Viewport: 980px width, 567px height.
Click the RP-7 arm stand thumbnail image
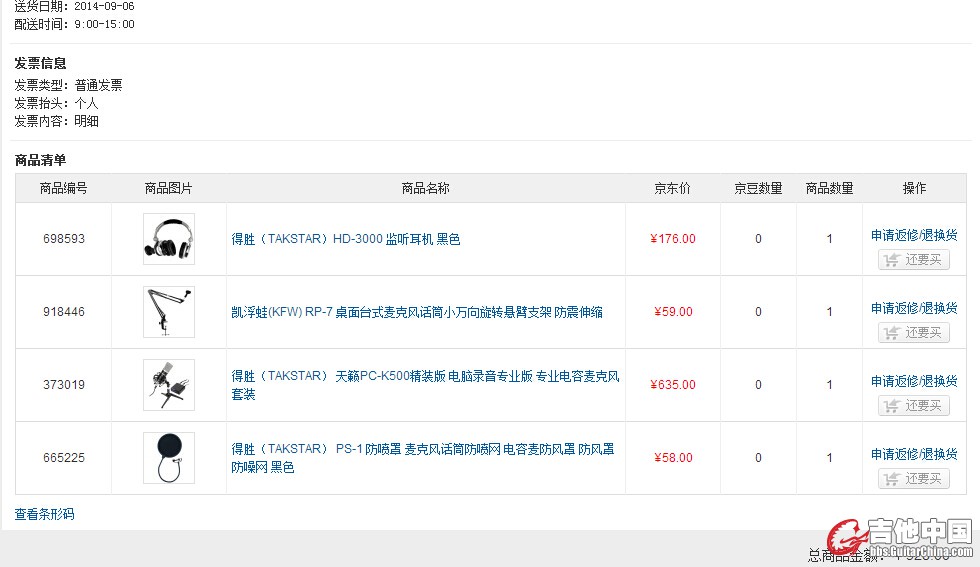pos(169,312)
